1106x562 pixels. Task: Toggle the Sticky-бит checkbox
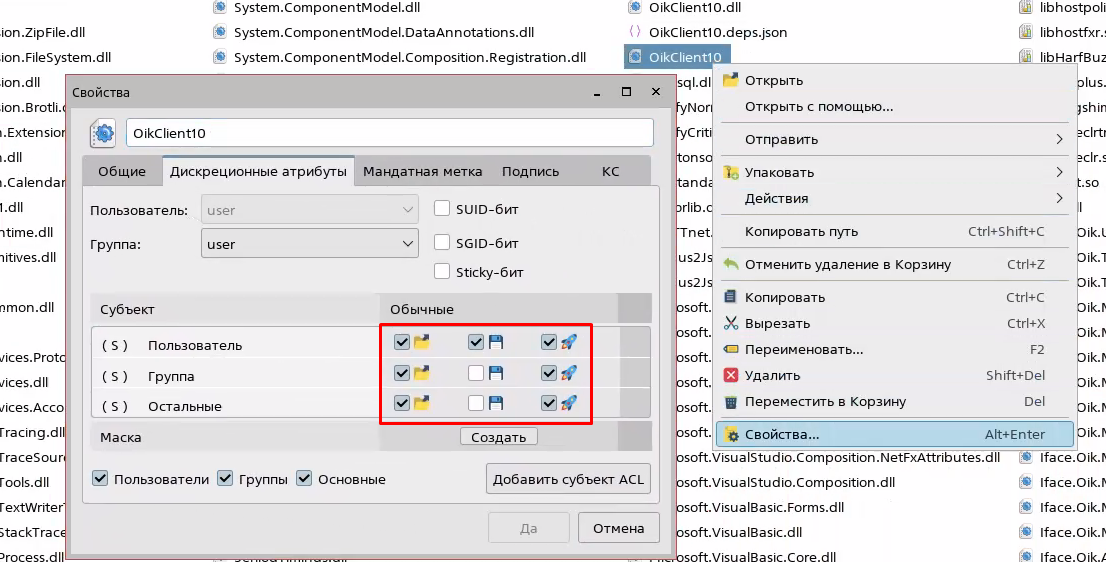click(442, 271)
